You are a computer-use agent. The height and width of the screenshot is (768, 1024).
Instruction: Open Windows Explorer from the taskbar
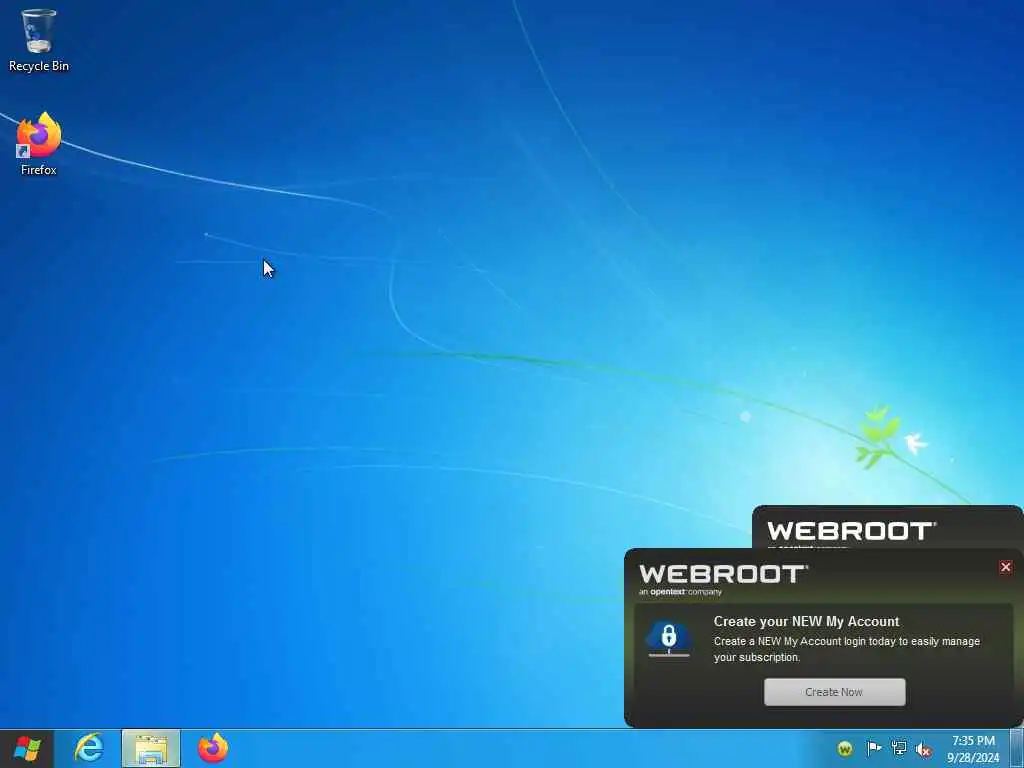(x=151, y=748)
